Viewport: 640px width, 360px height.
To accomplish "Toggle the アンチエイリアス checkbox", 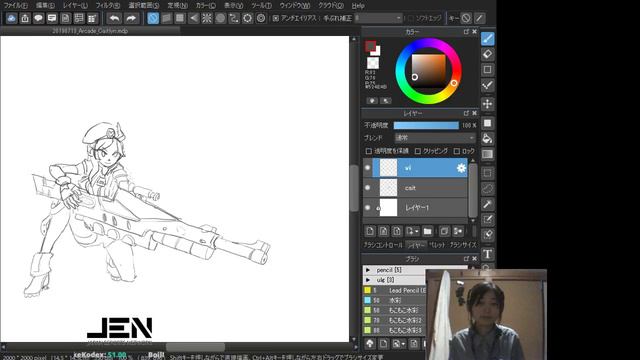I will (x=276, y=18).
